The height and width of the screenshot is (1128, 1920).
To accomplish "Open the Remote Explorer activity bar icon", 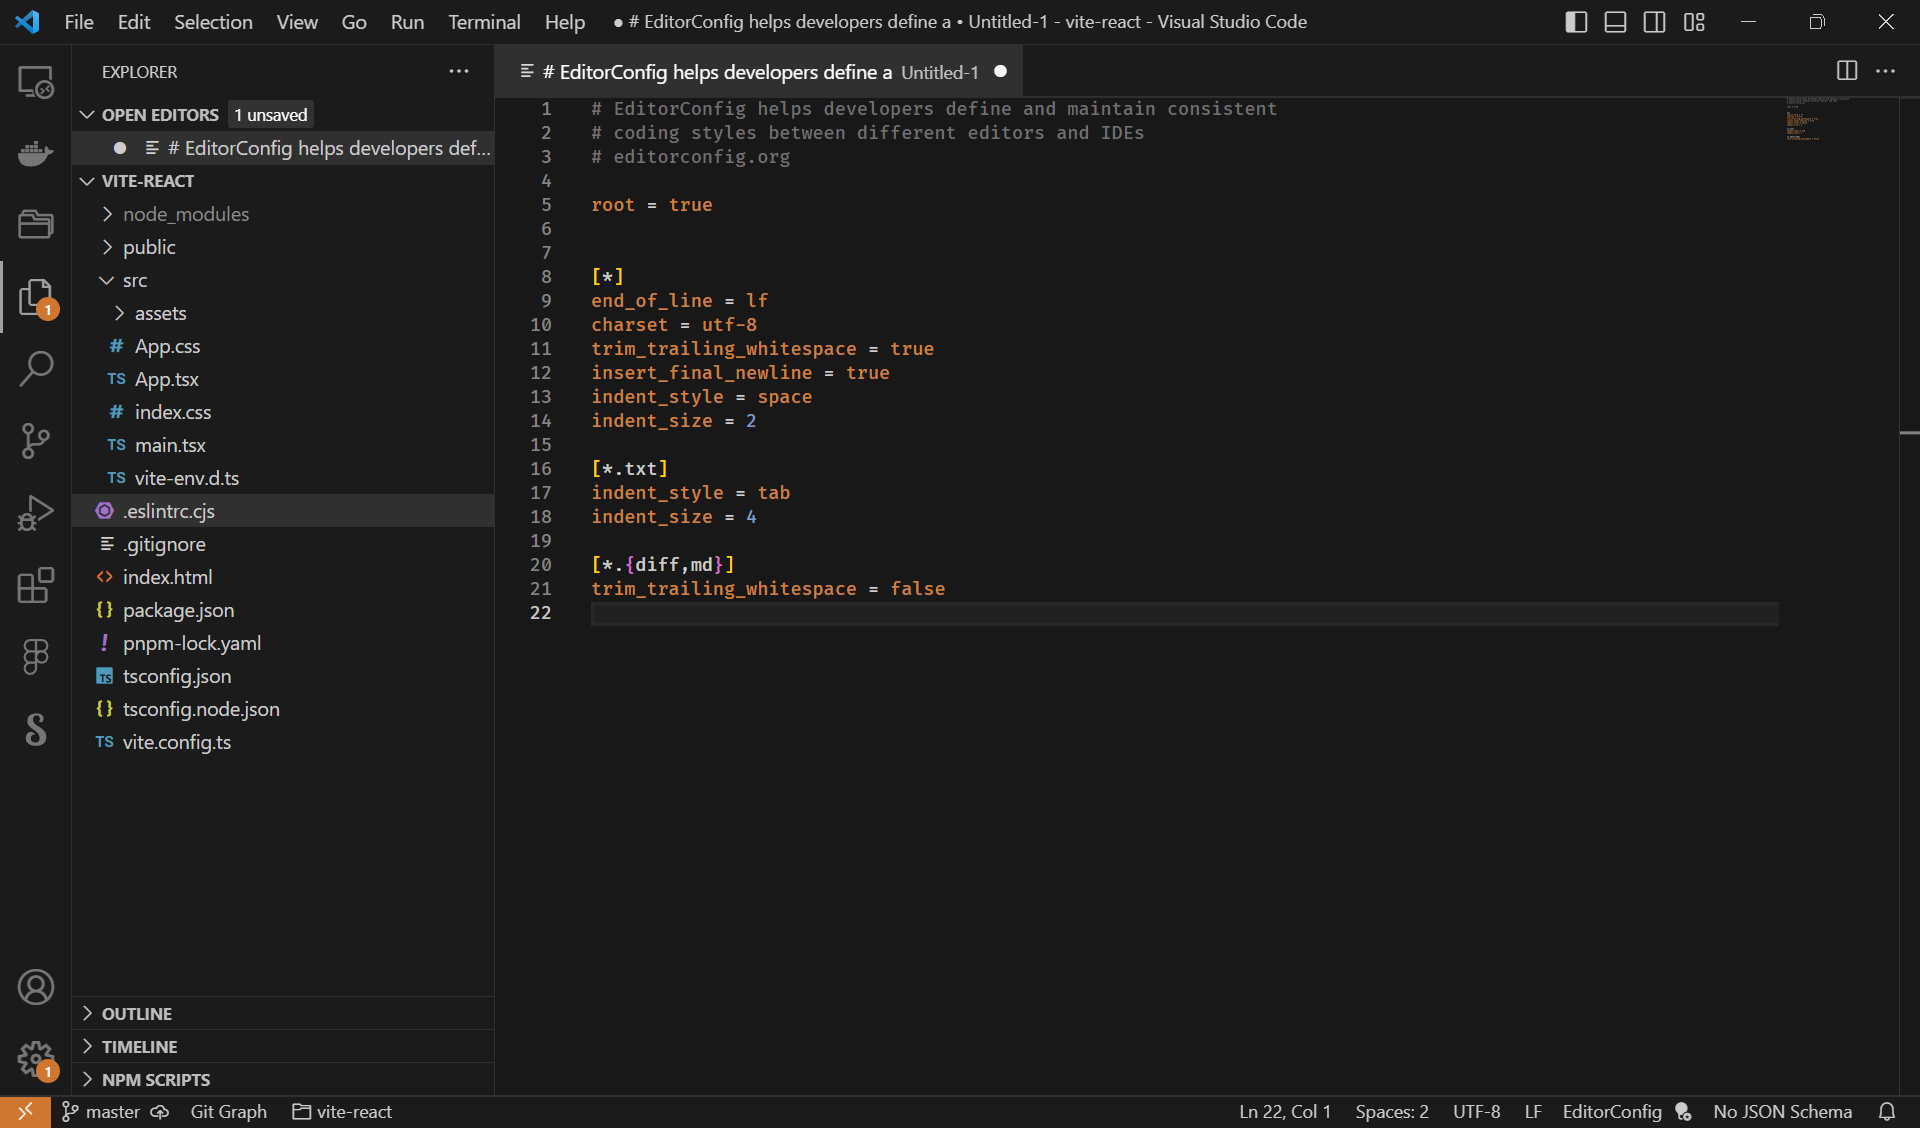I will pyautogui.click(x=36, y=82).
